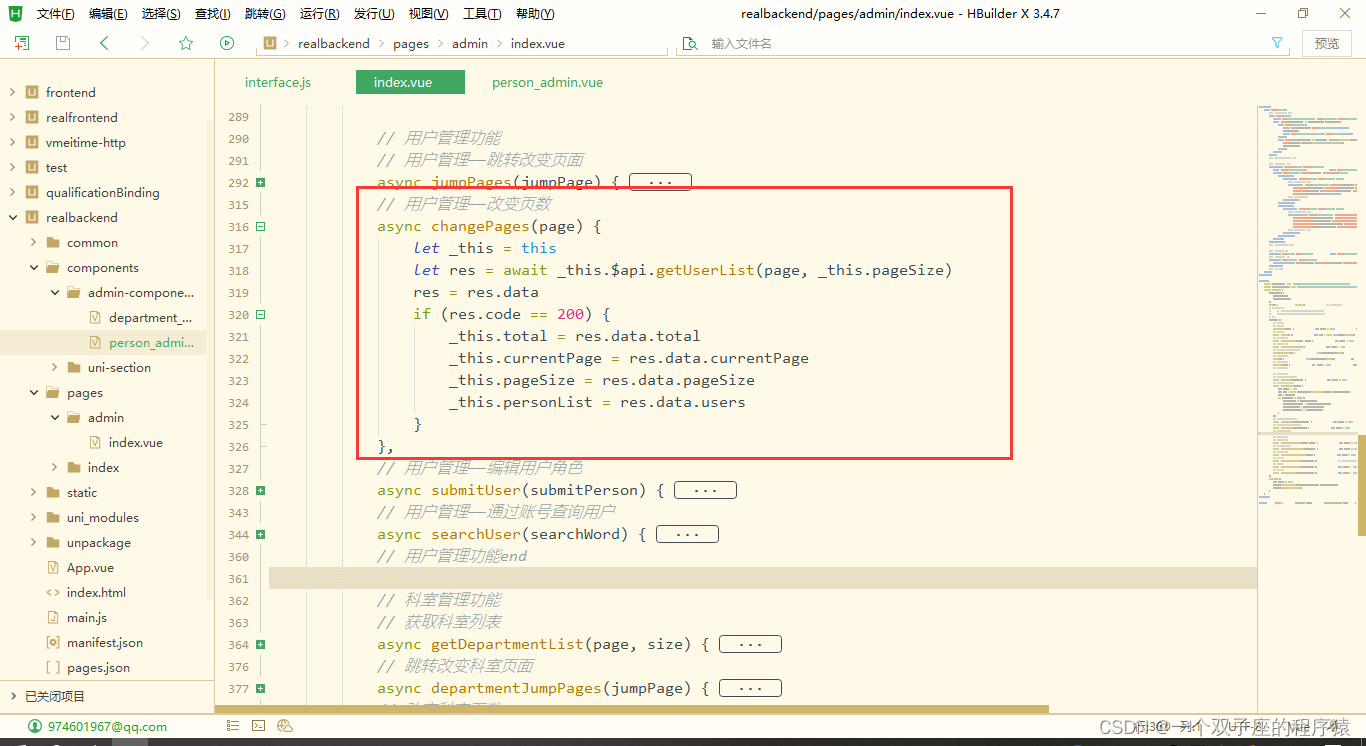Run the project with the play icon

pyautogui.click(x=227, y=43)
